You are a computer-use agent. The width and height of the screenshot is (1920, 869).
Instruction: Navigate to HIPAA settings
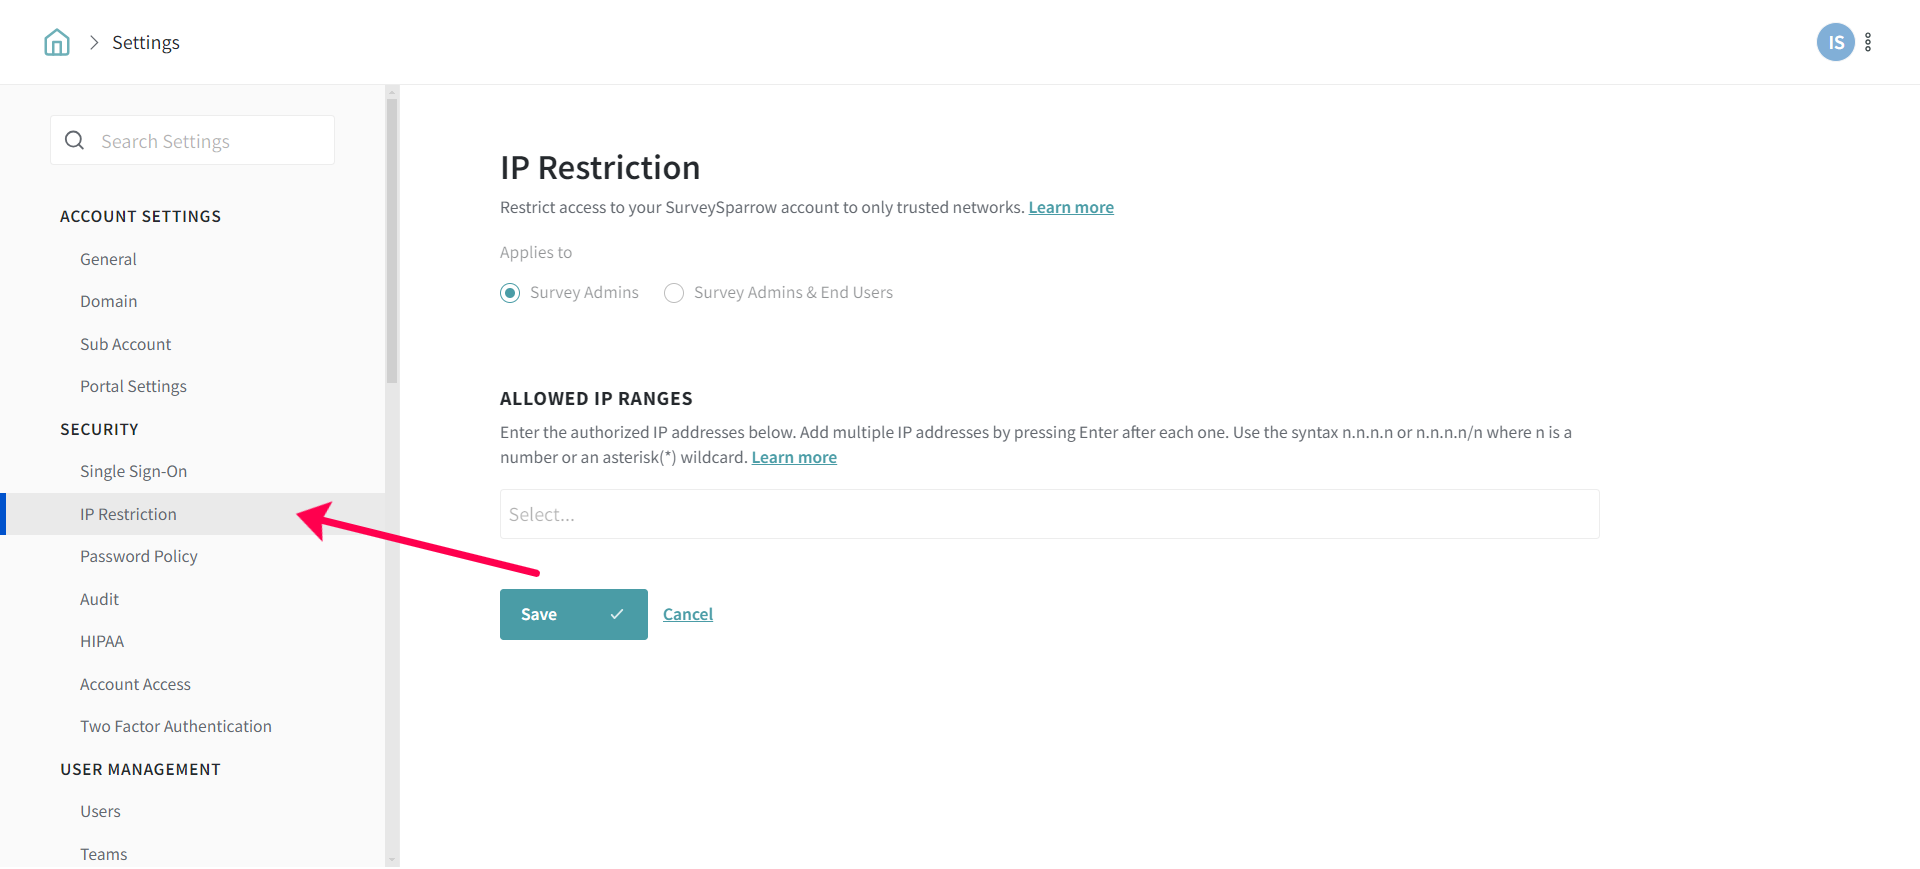102,641
